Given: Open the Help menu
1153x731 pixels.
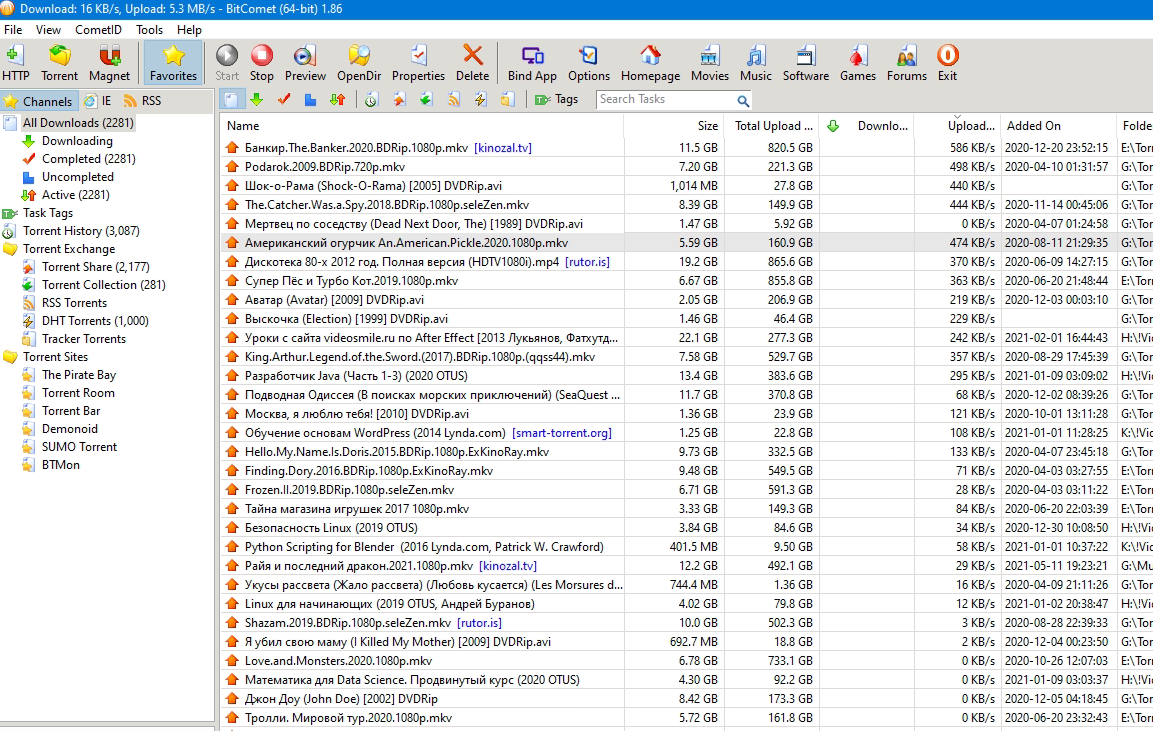Looking at the screenshot, I should pyautogui.click(x=189, y=30).
